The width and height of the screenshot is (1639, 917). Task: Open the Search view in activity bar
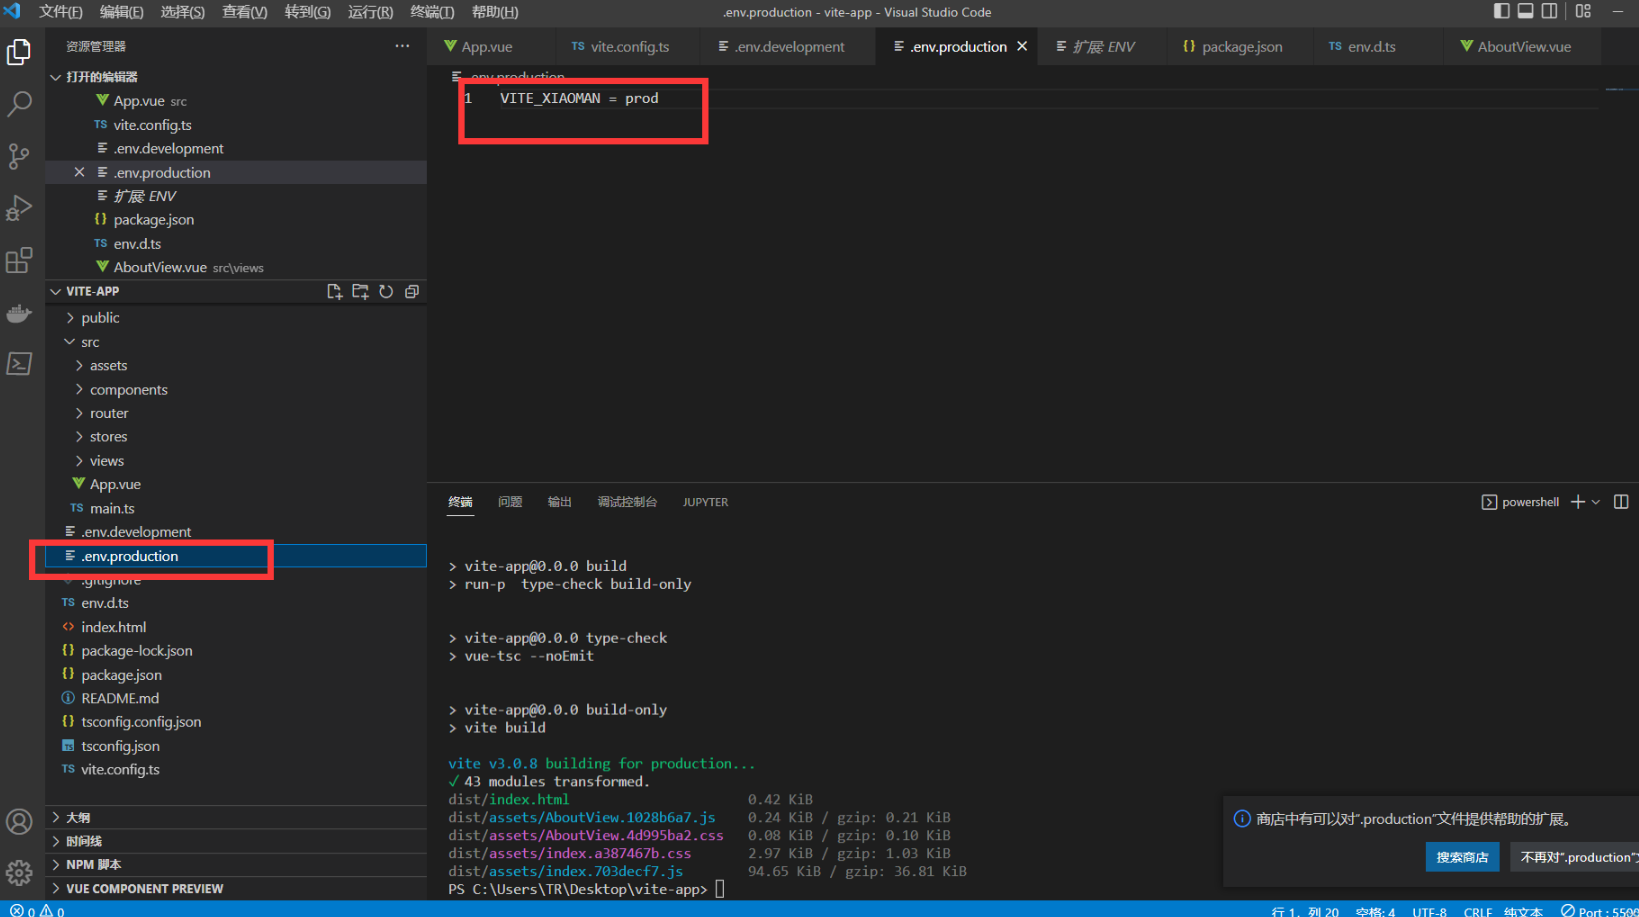(x=19, y=104)
